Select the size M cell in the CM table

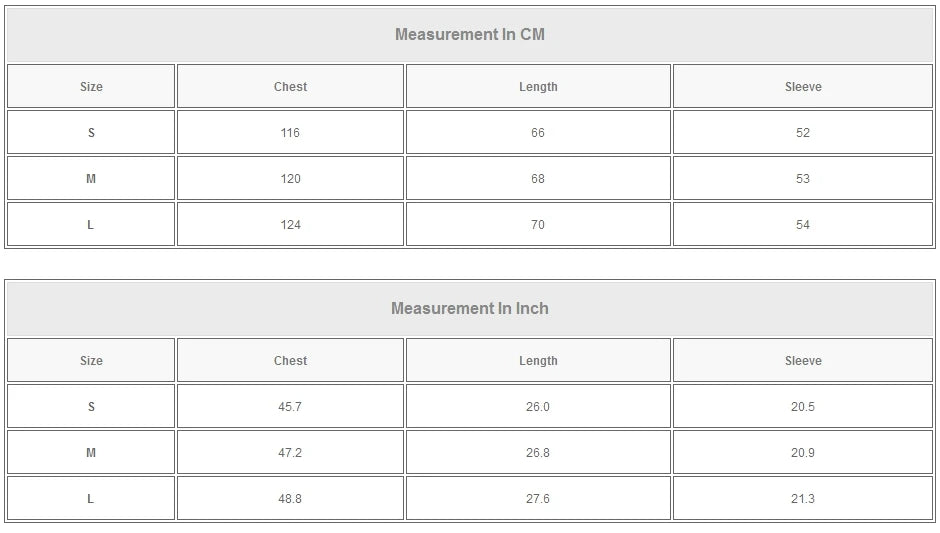(91, 179)
